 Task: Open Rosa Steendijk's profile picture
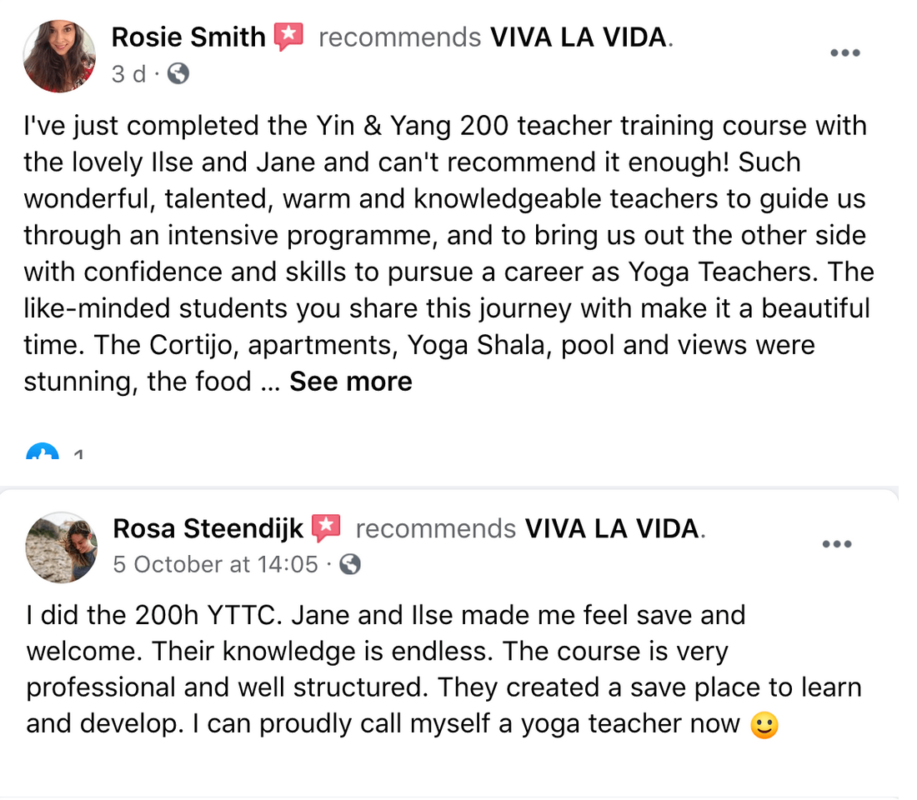[61, 547]
